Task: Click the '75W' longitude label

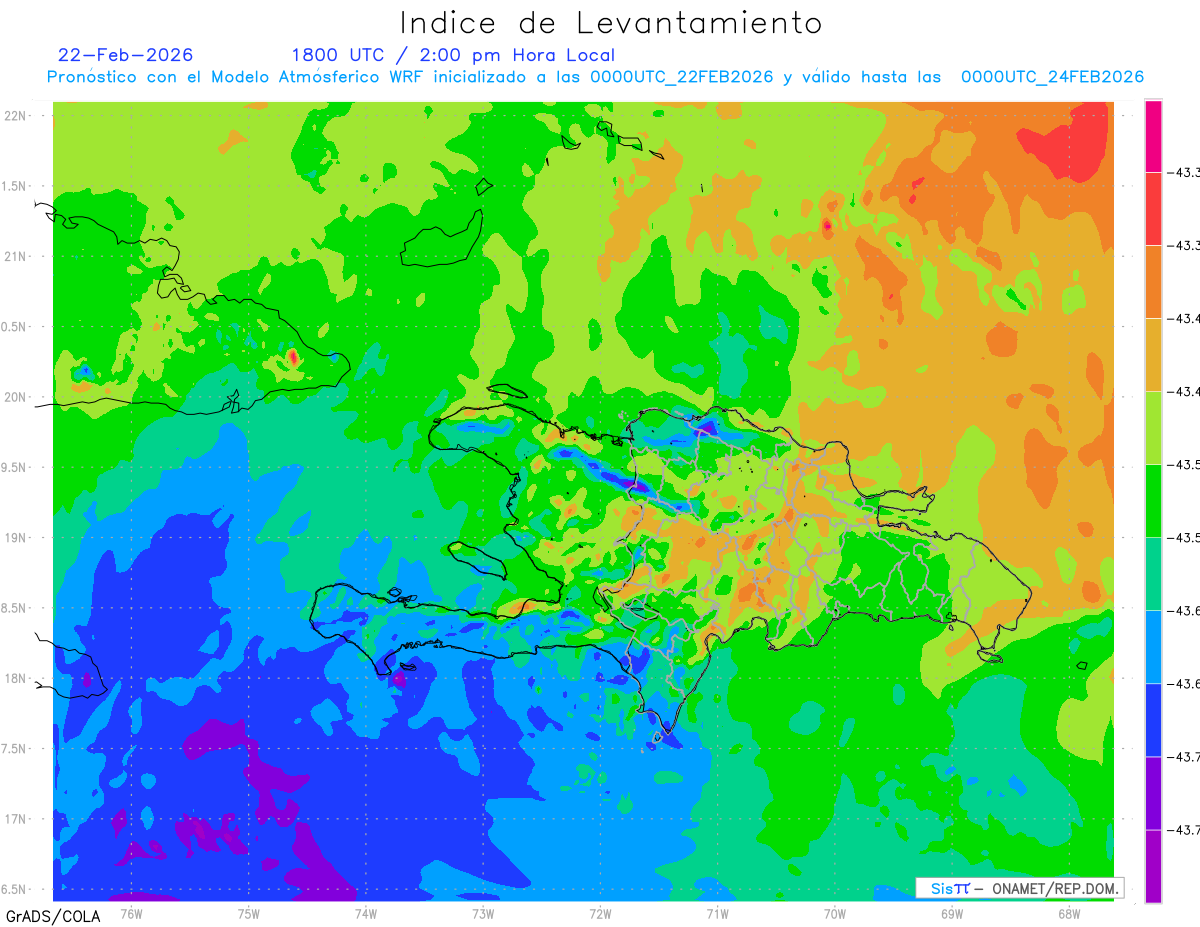Action: click(x=249, y=913)
